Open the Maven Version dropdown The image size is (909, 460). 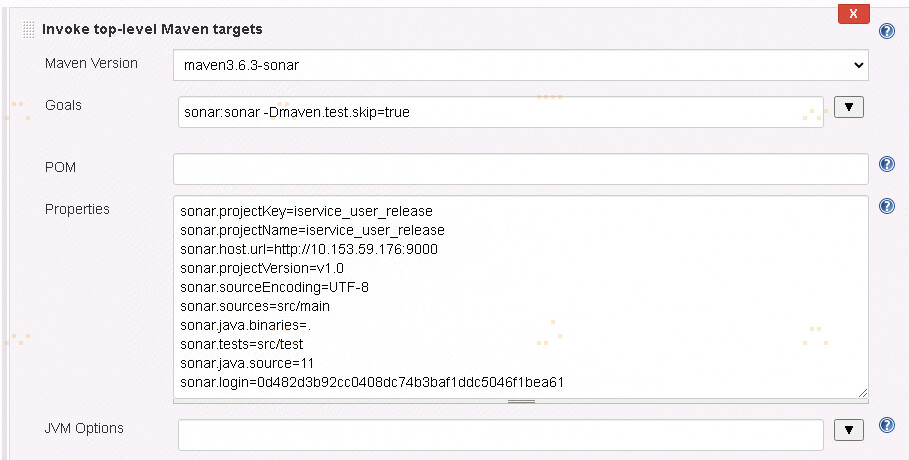click(521, 65)
